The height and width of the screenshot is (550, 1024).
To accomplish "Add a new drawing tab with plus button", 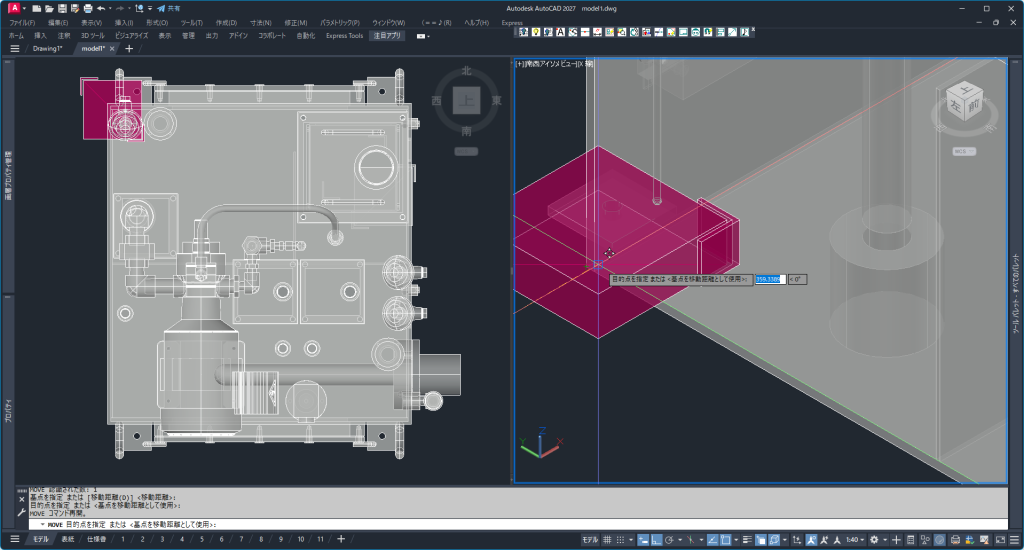I will [128, 48].
